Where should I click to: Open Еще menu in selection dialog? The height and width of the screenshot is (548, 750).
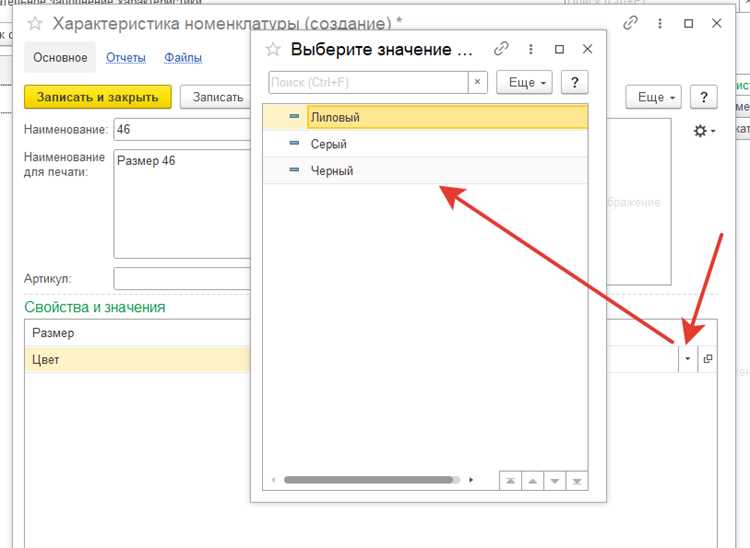tap(524, 82)
